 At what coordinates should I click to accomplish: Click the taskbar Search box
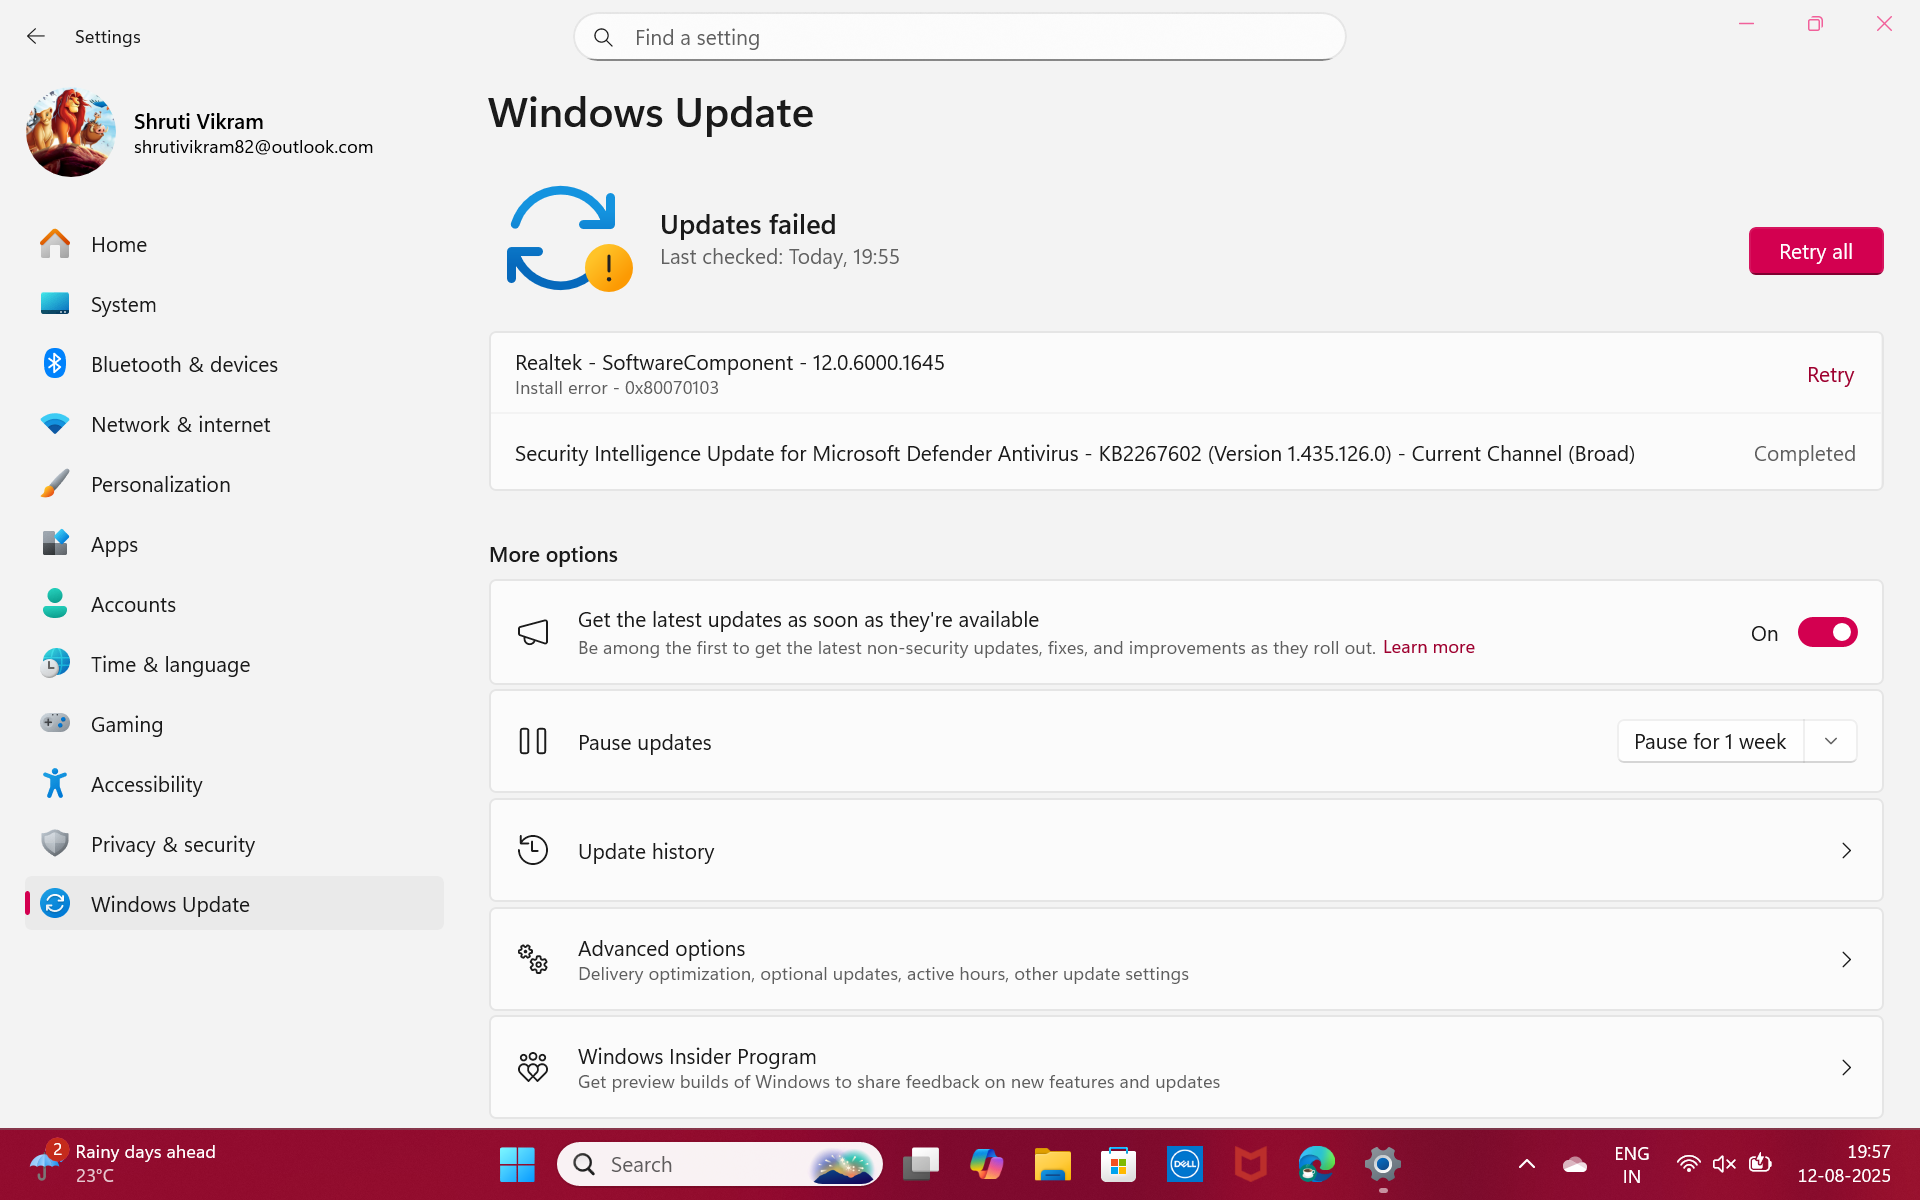(x=720, y=1164)
